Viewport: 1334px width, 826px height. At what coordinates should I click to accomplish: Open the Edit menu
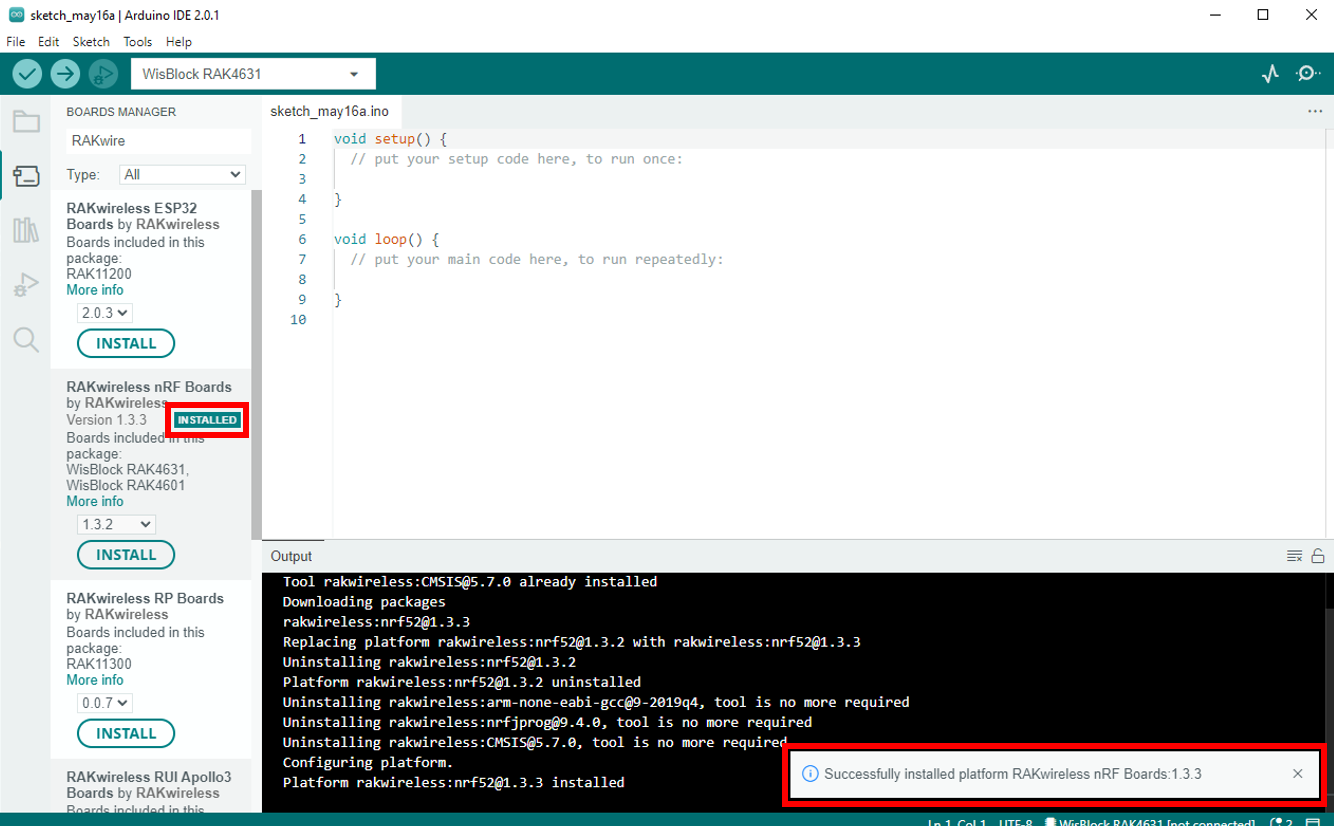click(x=48, y=42)
